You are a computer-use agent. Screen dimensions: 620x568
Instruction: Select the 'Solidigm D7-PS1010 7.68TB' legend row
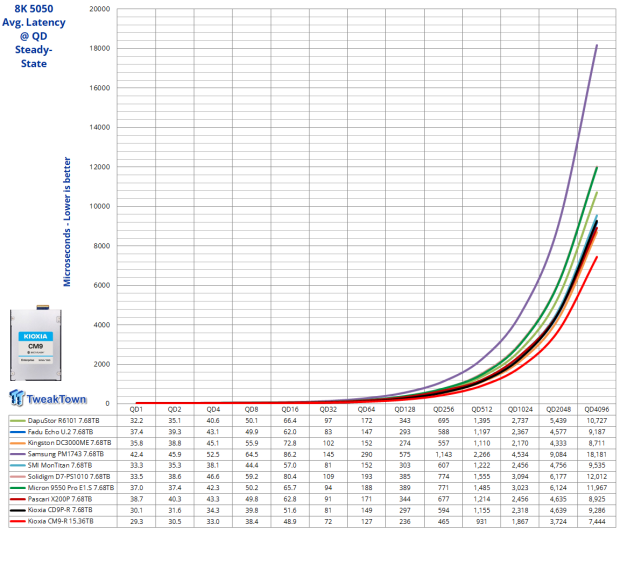click(63, 477)
